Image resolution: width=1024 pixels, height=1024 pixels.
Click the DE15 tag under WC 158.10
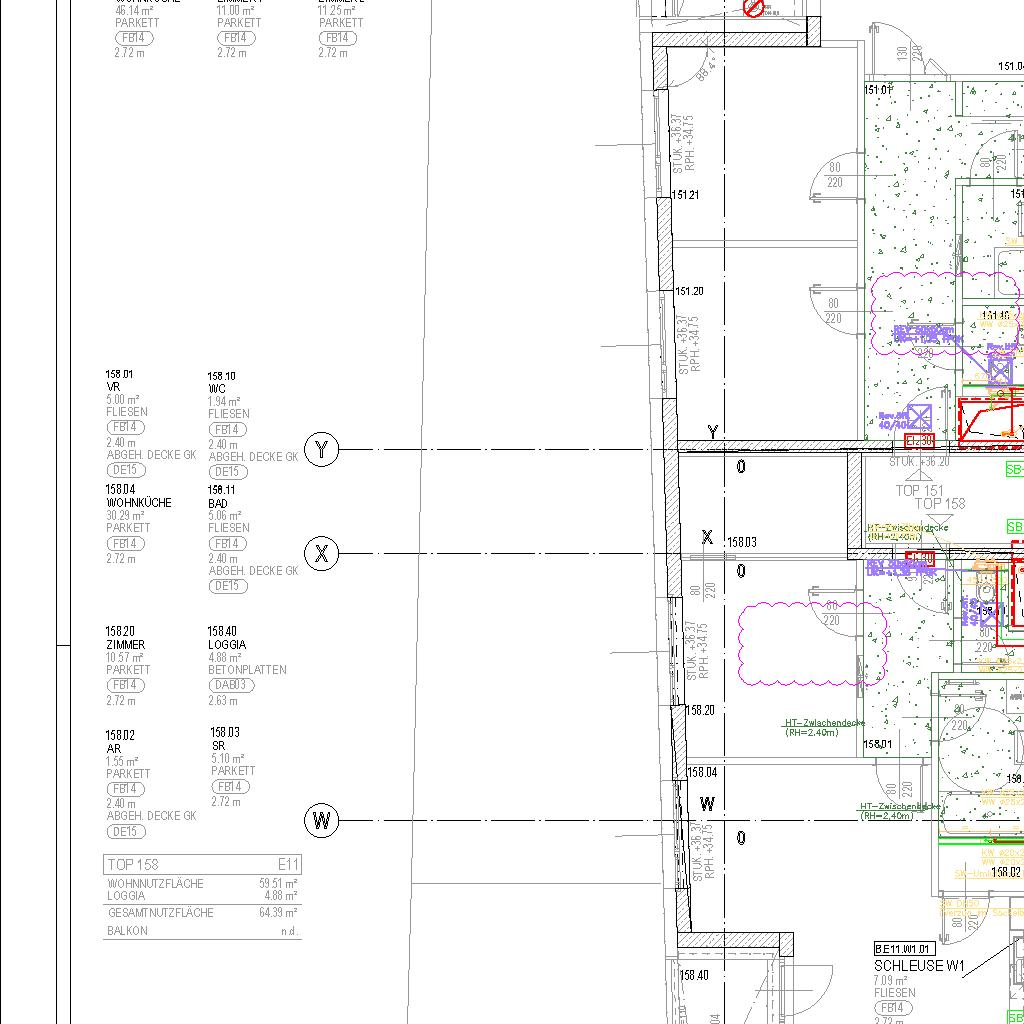[227, 472]
